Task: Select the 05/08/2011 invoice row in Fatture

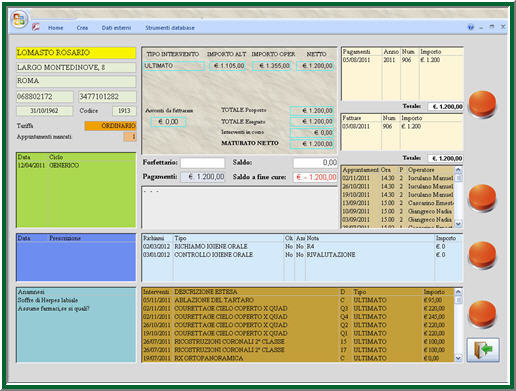Action: coord(402,126)
